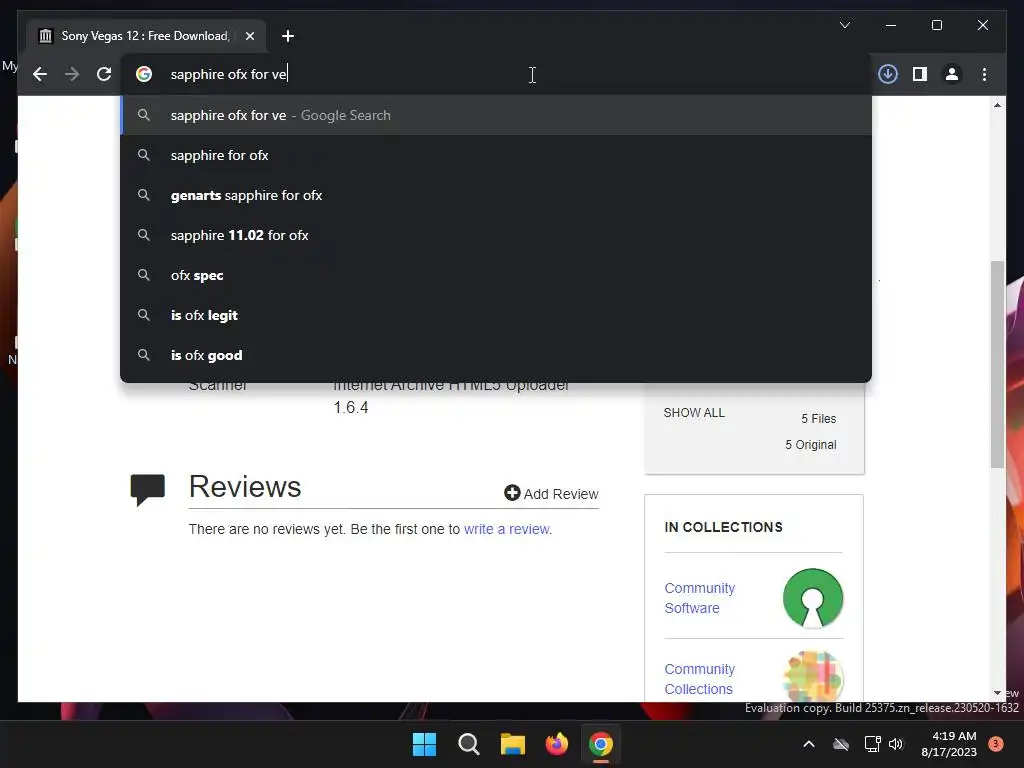
Task: Click the Reviews speech bubble icon
Action: [x=148, y=490]
